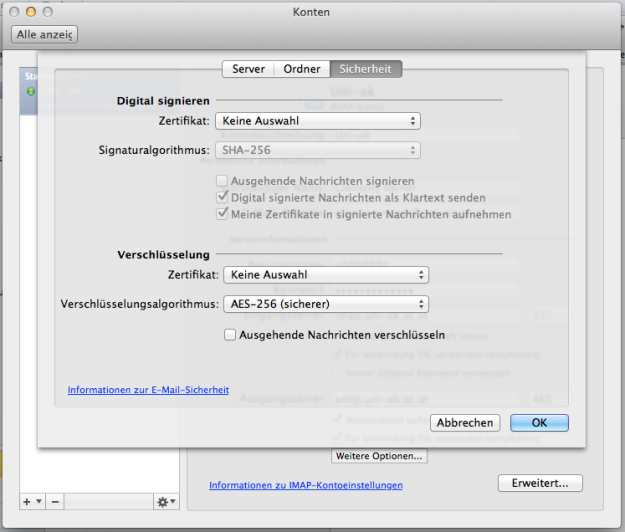Toggle Meine Zertifikate in signierte Nachrichten aufnehmen
This screenshot has width=625, height=532.
[x=222, y=214]
